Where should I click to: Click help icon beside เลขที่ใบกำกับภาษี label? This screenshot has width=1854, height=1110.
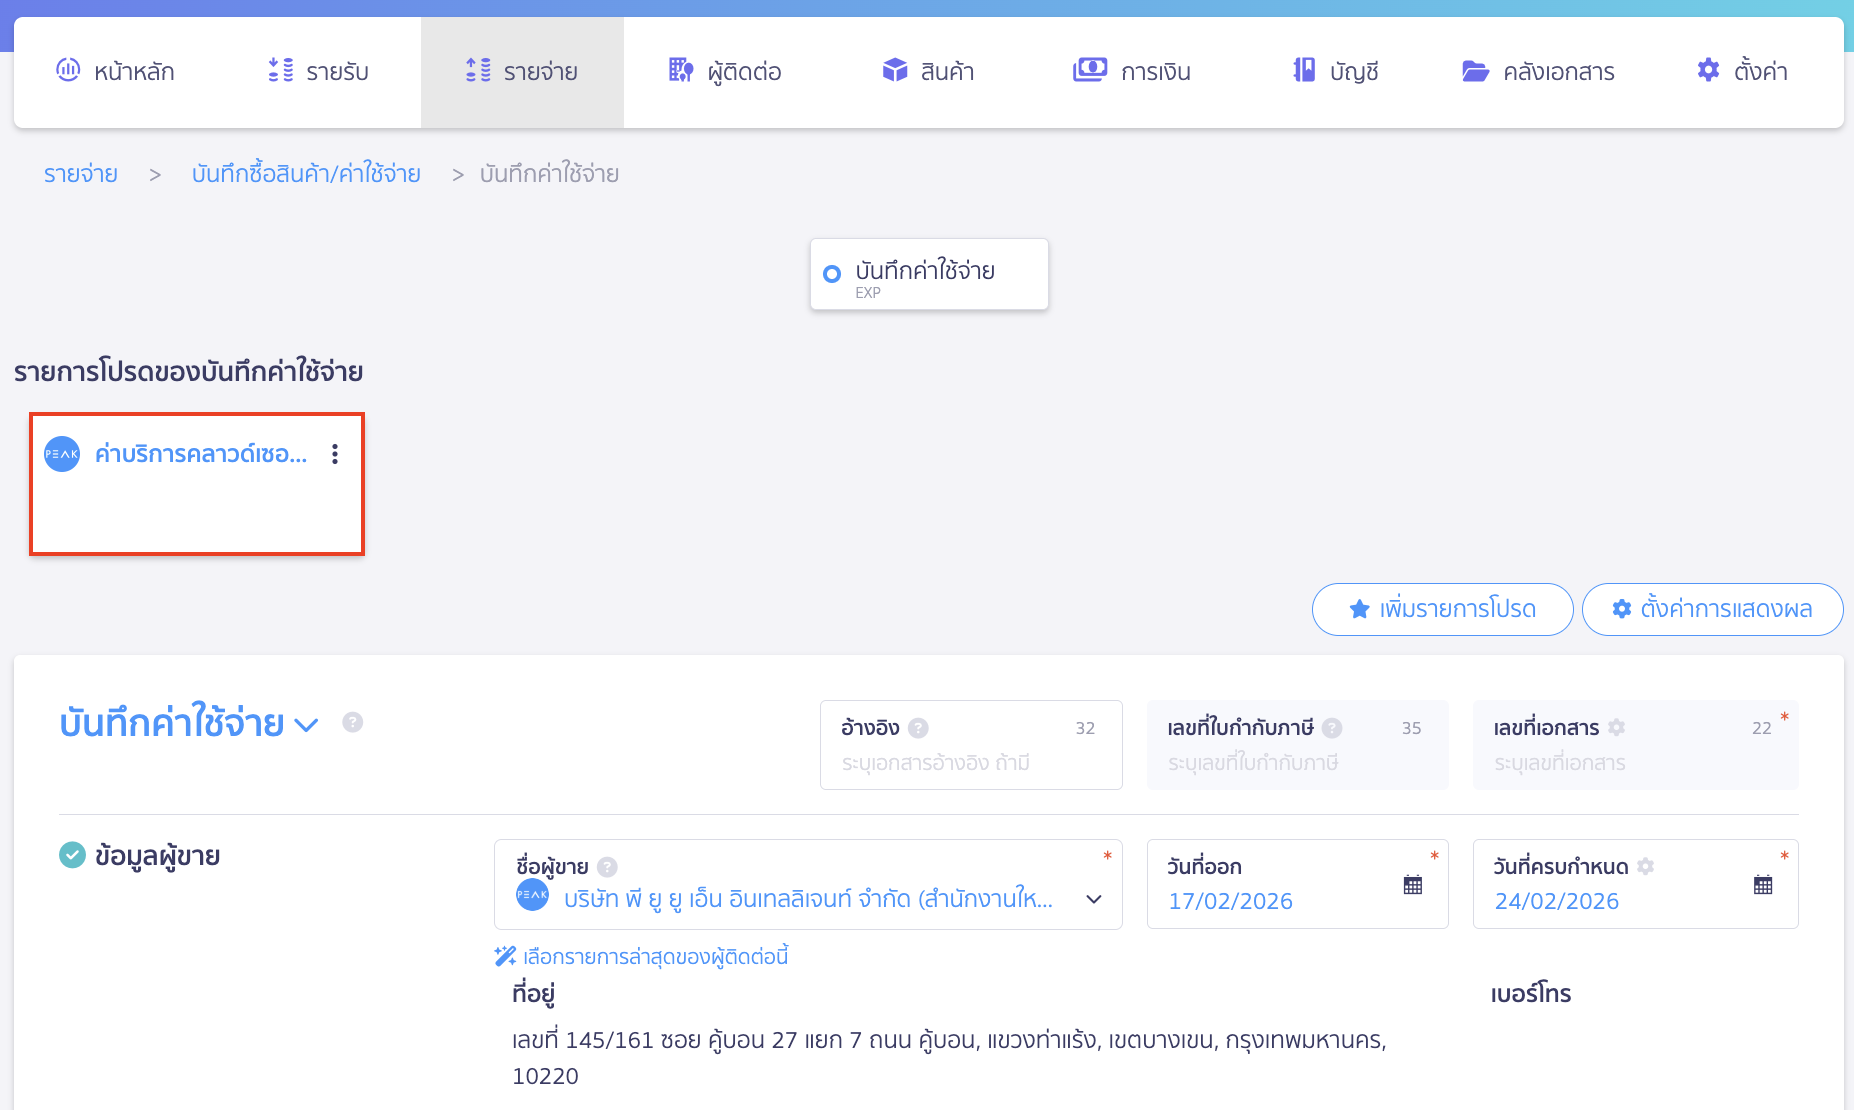tap(1332, 728)
